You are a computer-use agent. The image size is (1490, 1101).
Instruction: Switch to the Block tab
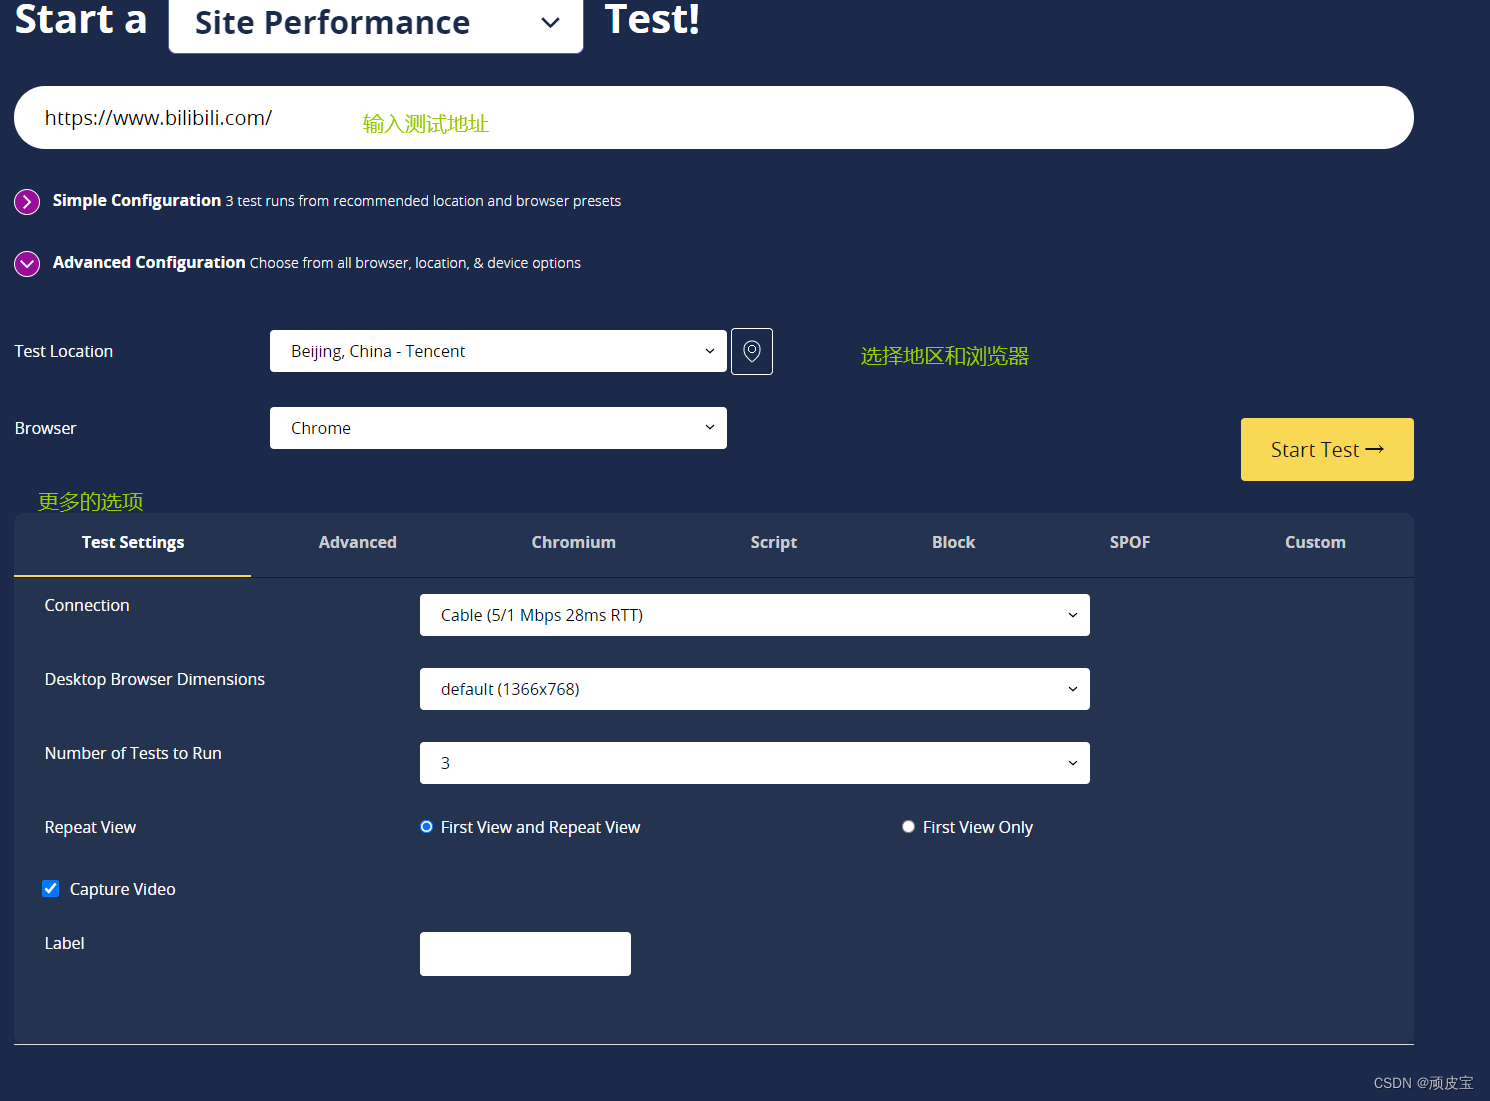(x=954, y=543)
